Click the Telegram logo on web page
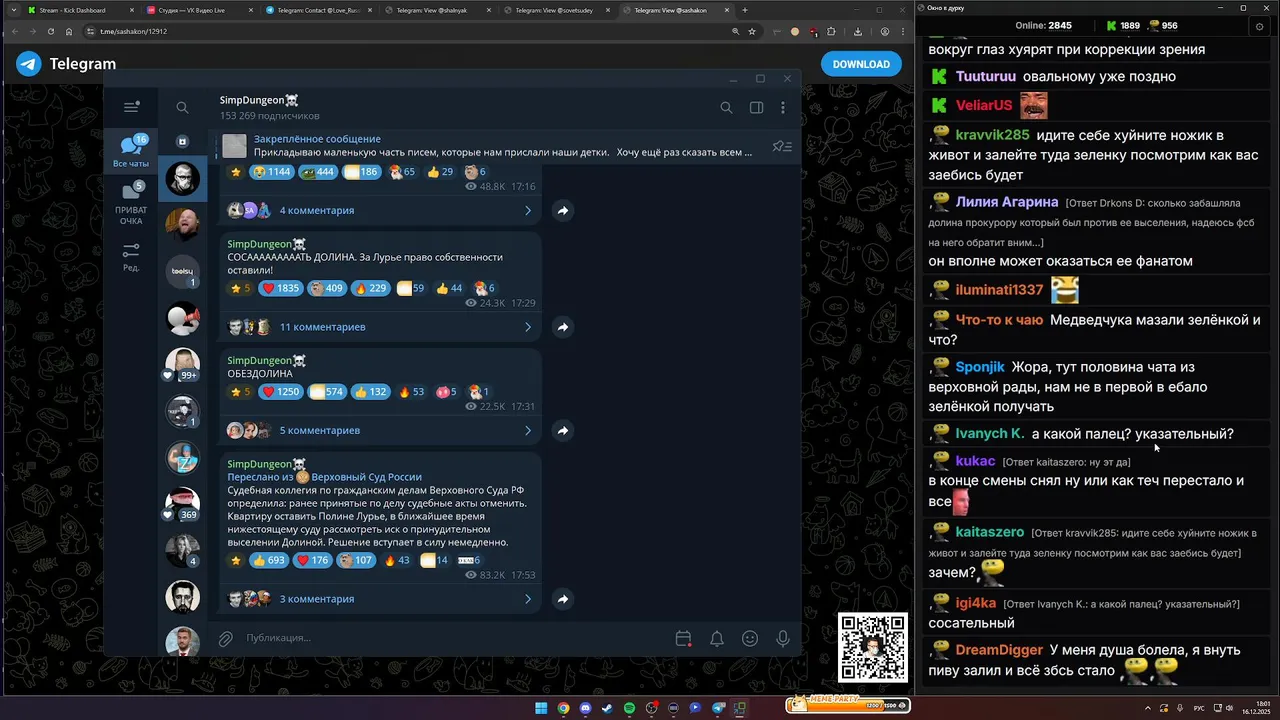Viewport: 1280px width, 720px height. [29, 64]
